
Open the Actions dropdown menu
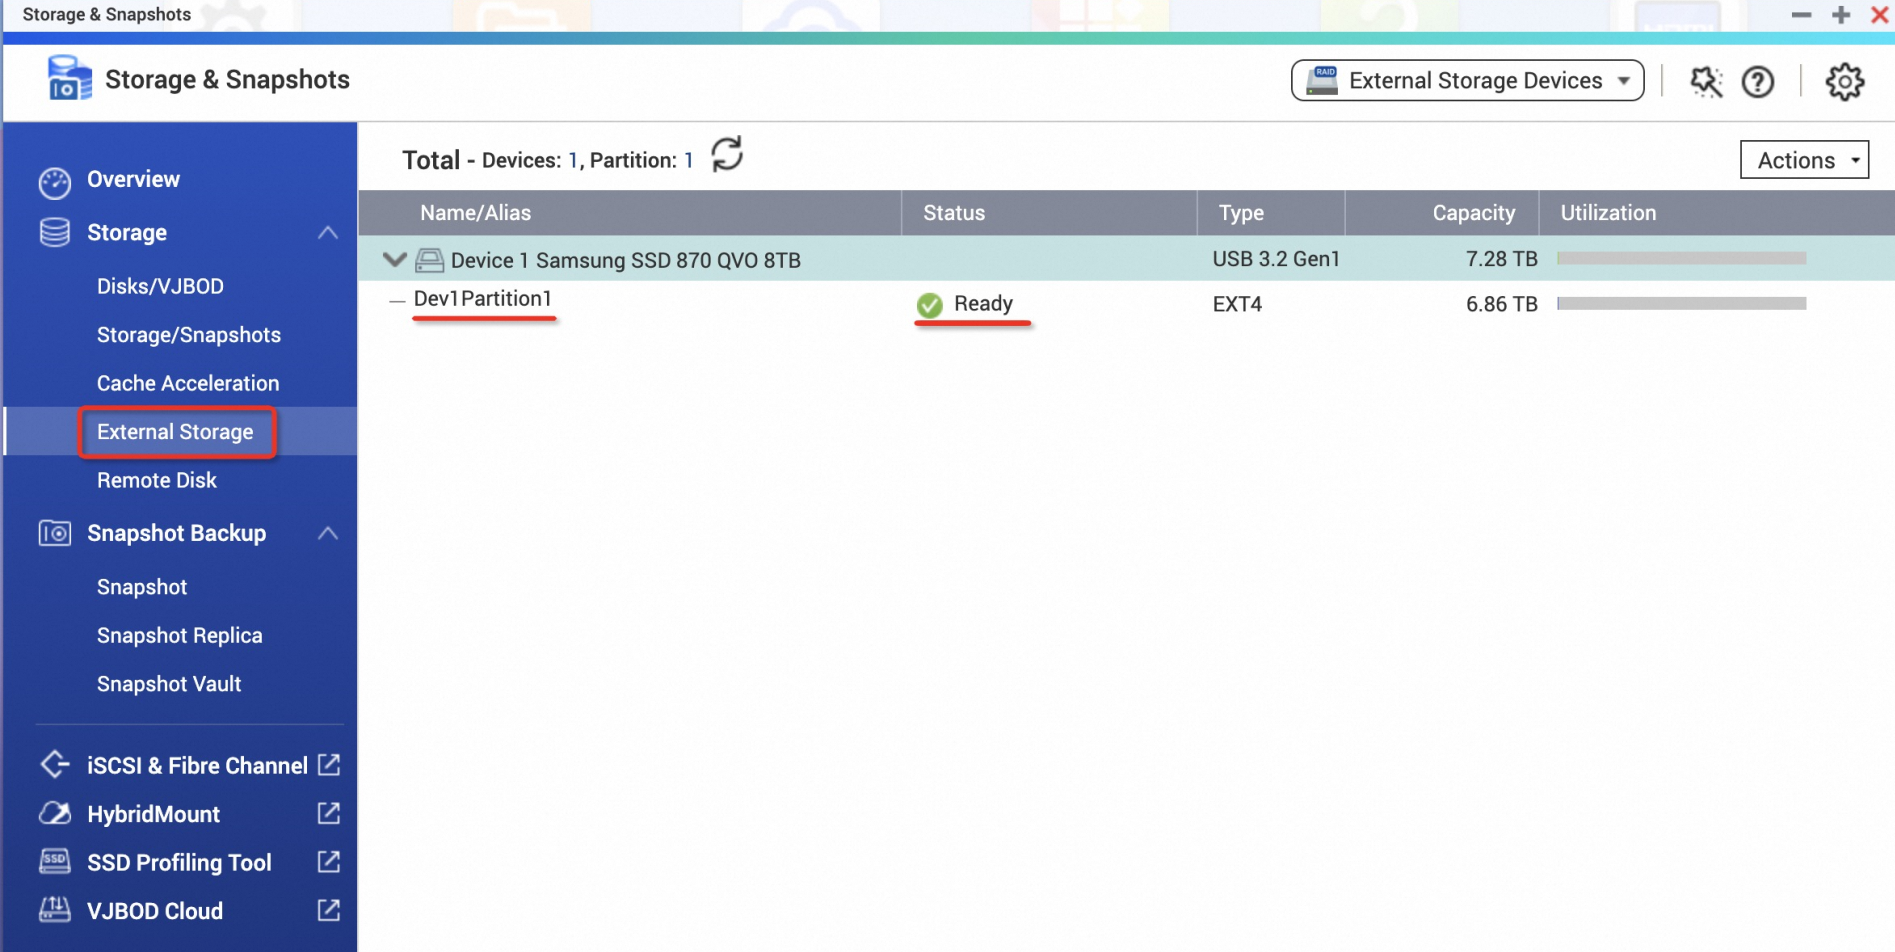(1804, 160)
